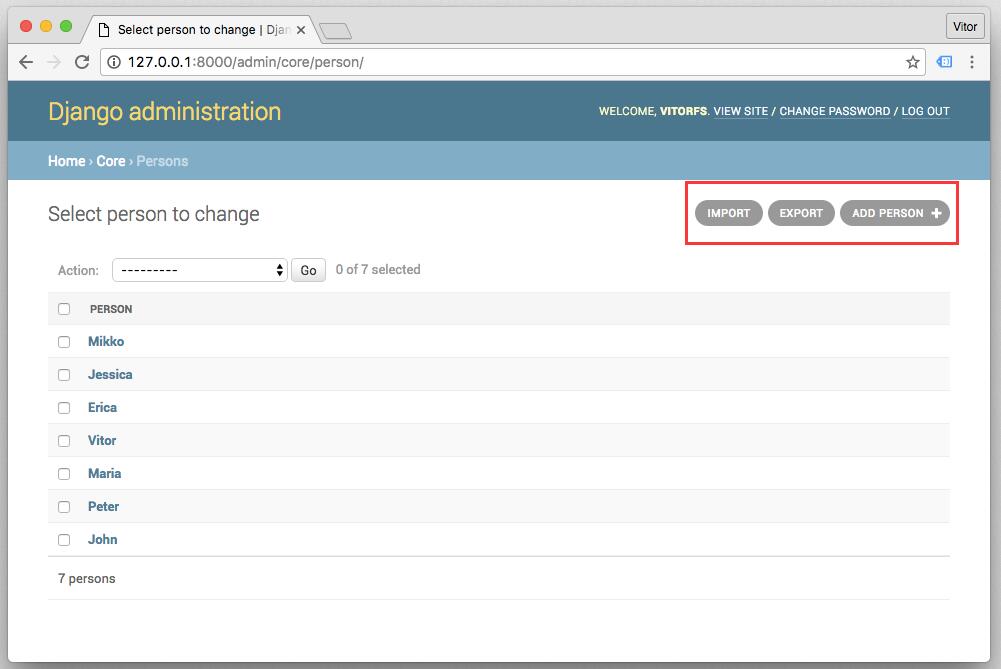
Task: Bookmark this page with the star icon
Action: pyautogui.click(x=912, y=62)
